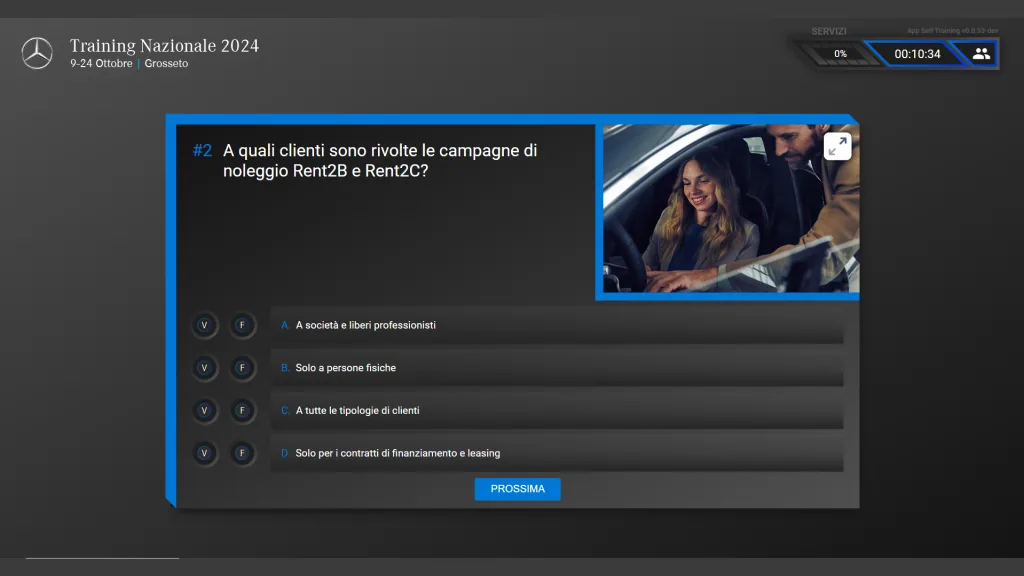
Task: Mark answer B as Falso (F)
Action: point(242,368)
